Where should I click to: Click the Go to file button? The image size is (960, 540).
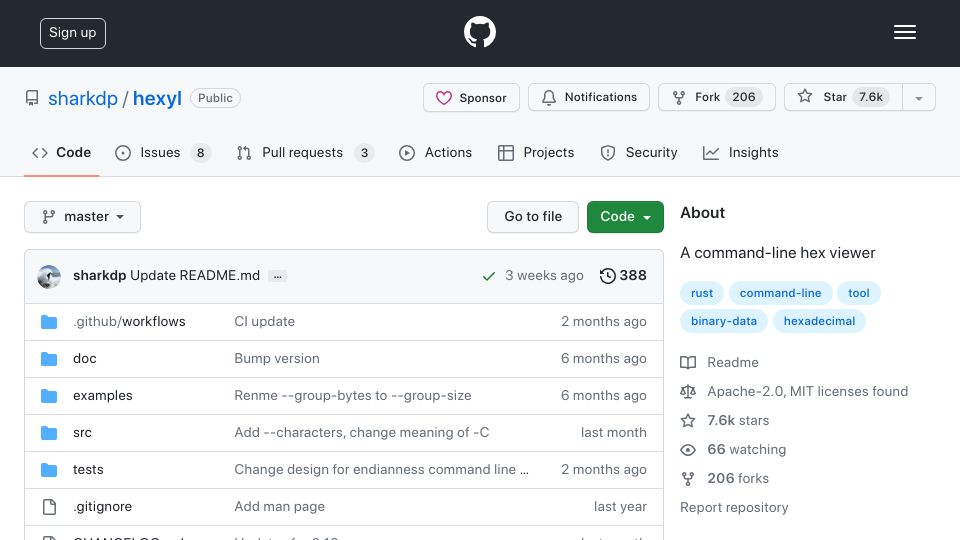(533, 217)
